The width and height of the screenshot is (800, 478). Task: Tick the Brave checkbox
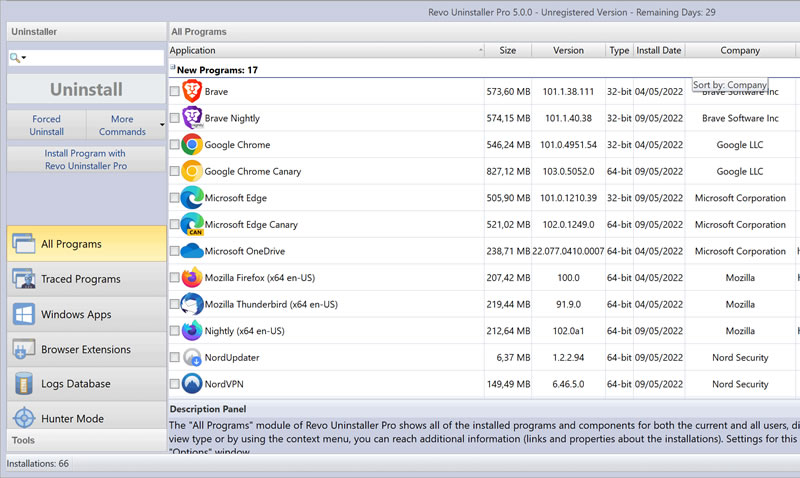pos(174,91)
